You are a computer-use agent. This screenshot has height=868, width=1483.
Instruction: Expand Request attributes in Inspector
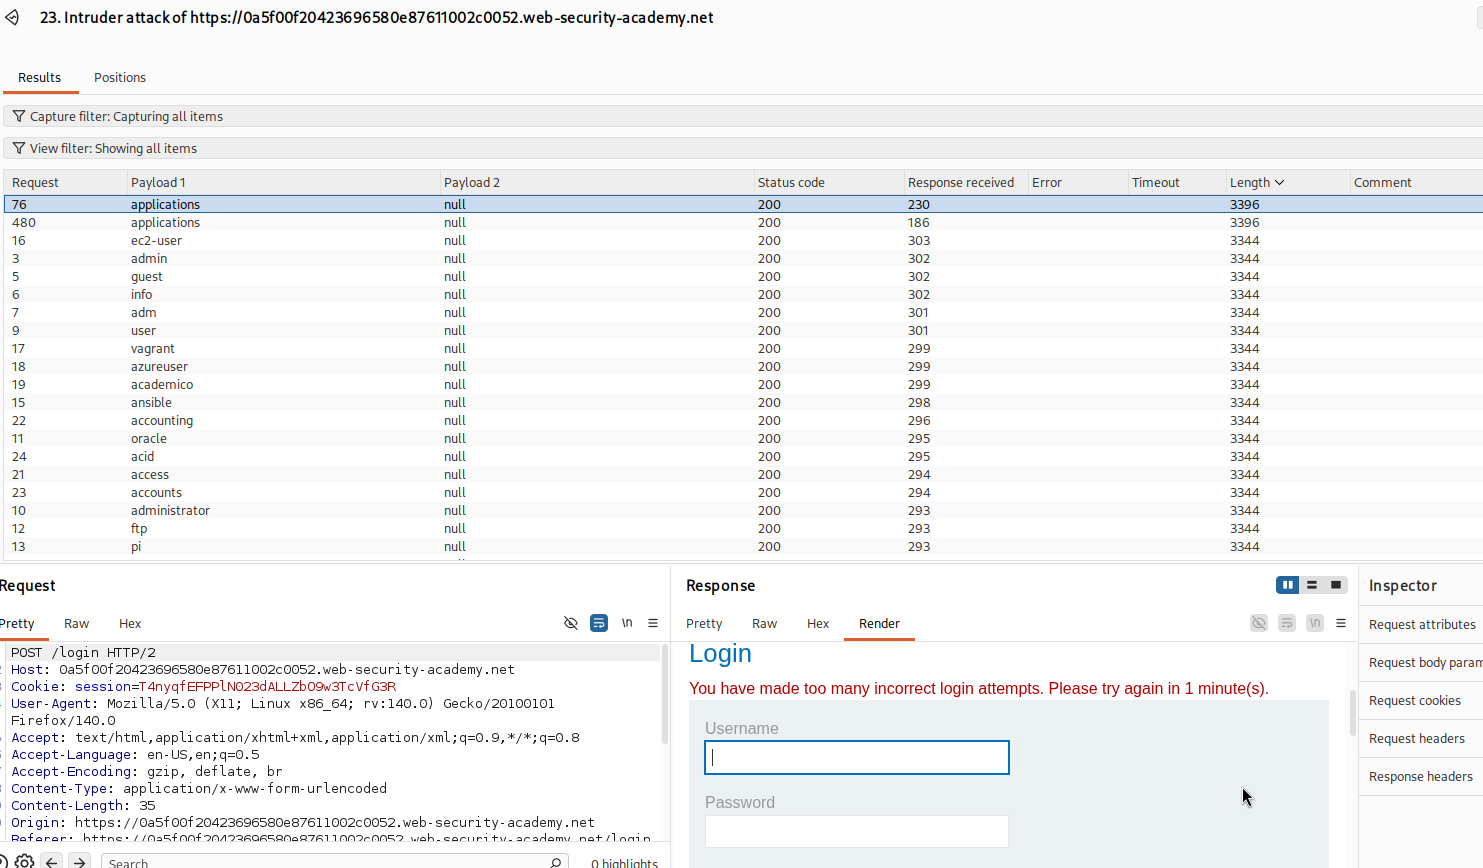(1421, 624)
